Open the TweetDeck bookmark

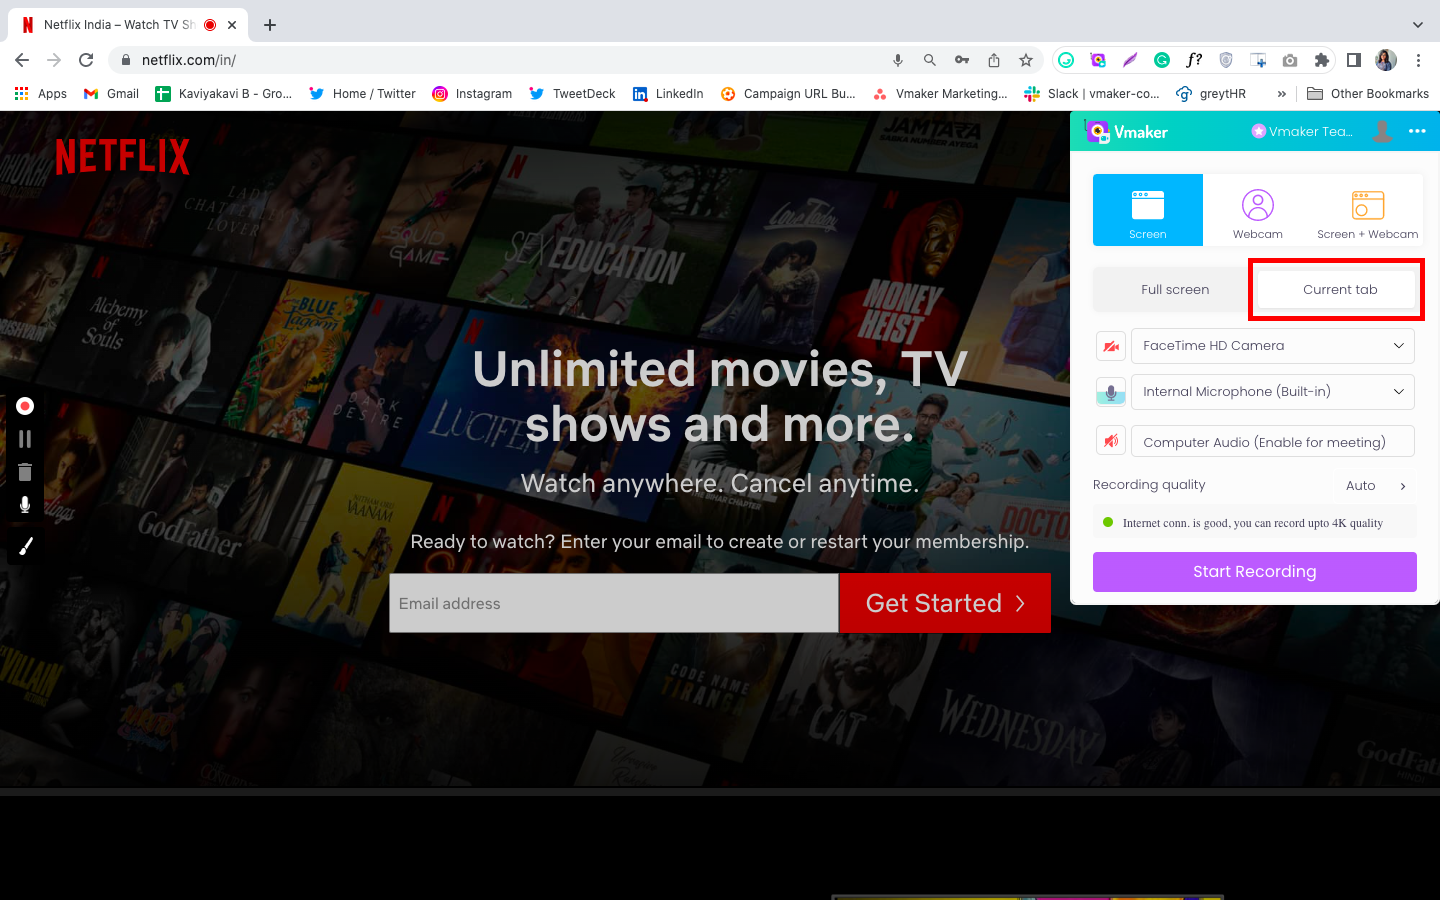coord(572,94)
